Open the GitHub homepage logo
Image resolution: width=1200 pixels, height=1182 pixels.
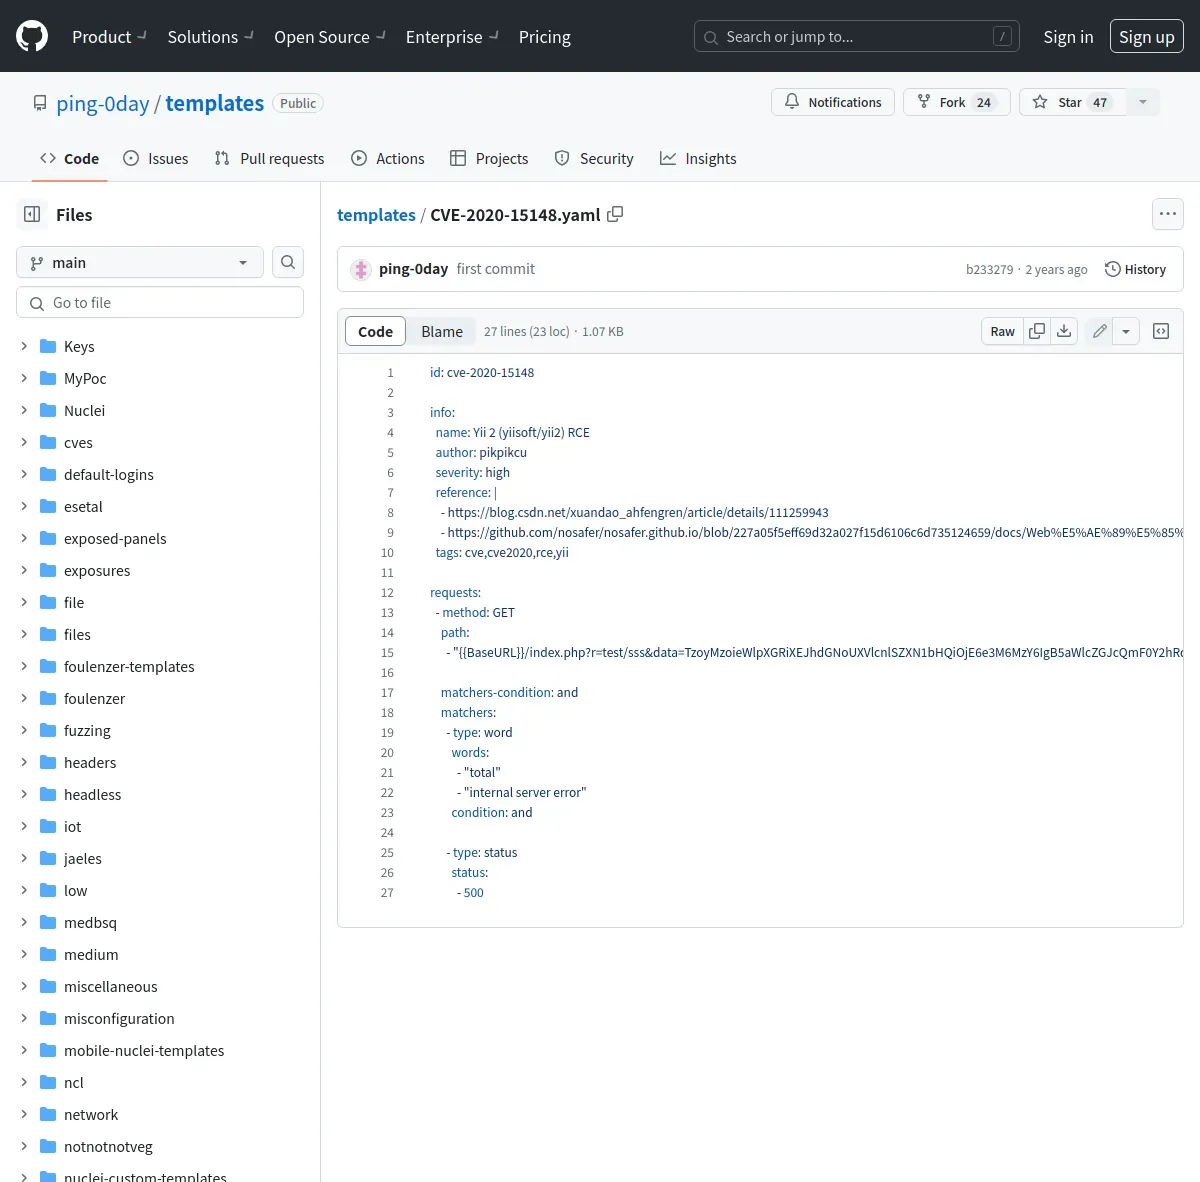32,37
